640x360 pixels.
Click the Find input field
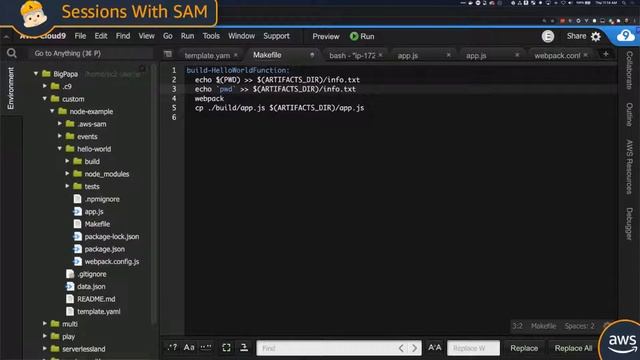[327, 348]
